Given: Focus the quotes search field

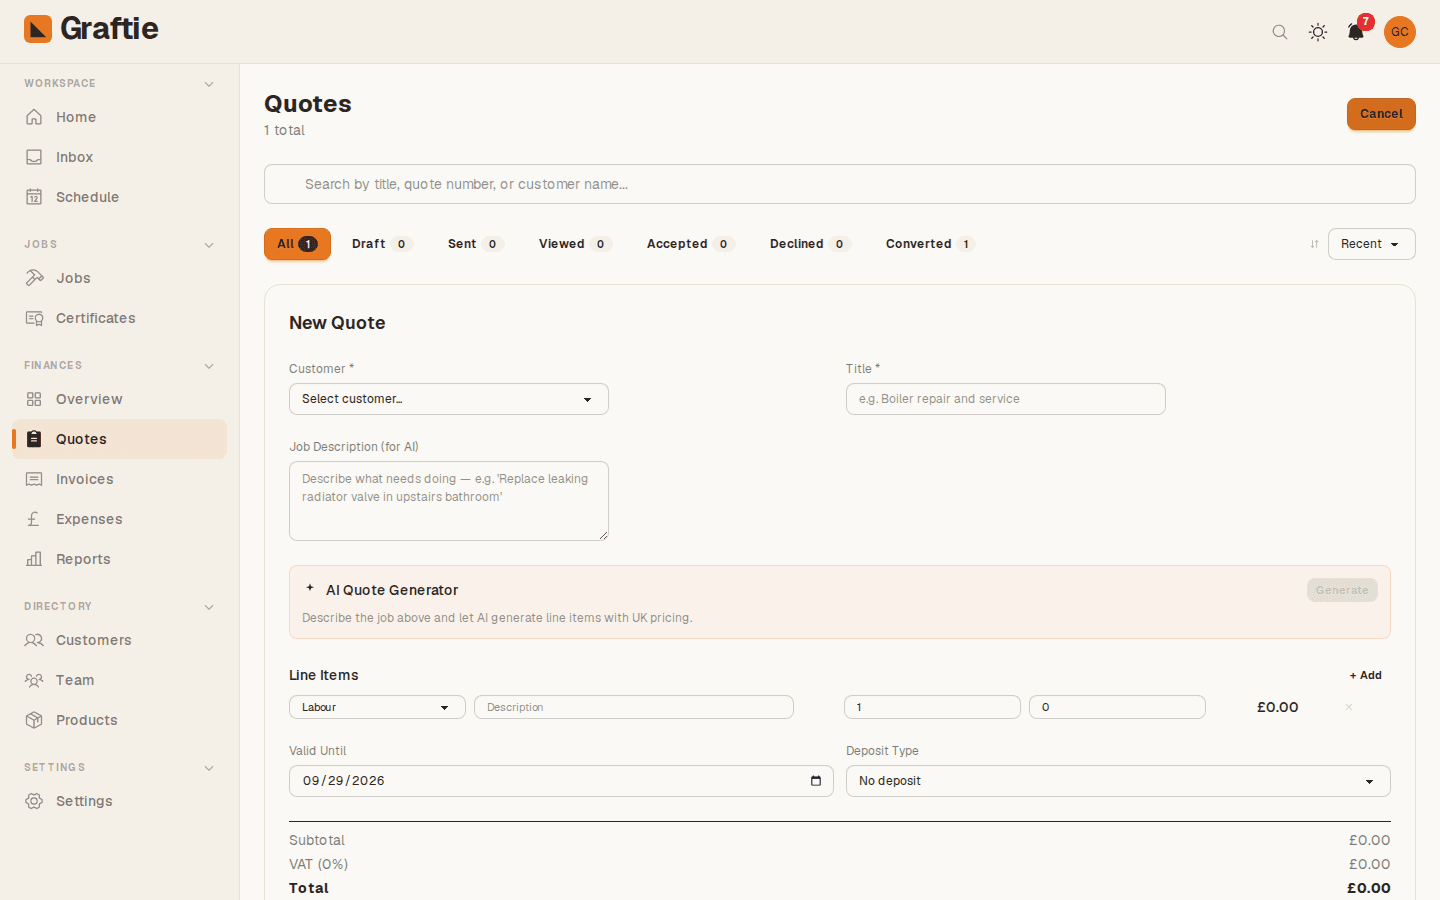Looking at the screenshot, I should click(840, 184).
